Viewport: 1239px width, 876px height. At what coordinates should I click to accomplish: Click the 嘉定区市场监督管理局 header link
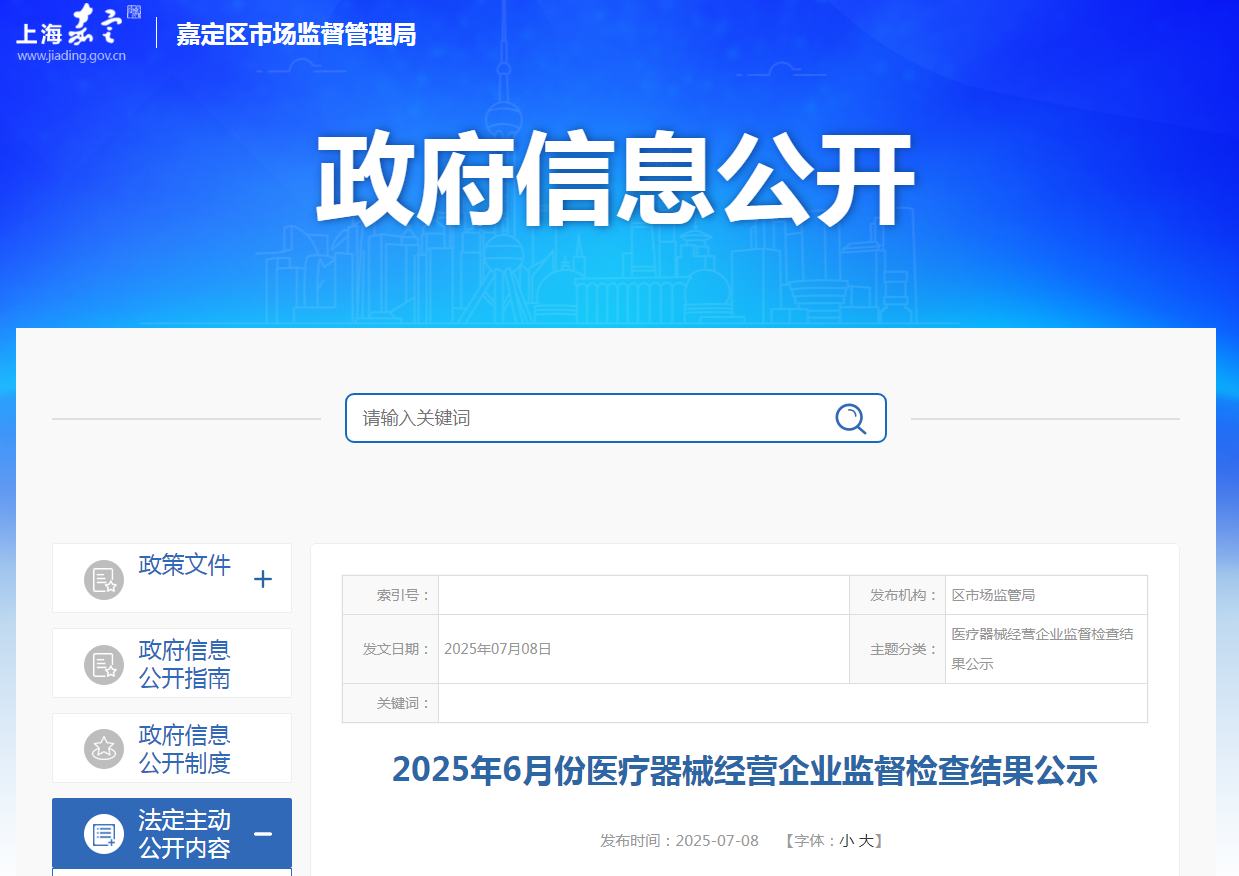click(296, 34)
